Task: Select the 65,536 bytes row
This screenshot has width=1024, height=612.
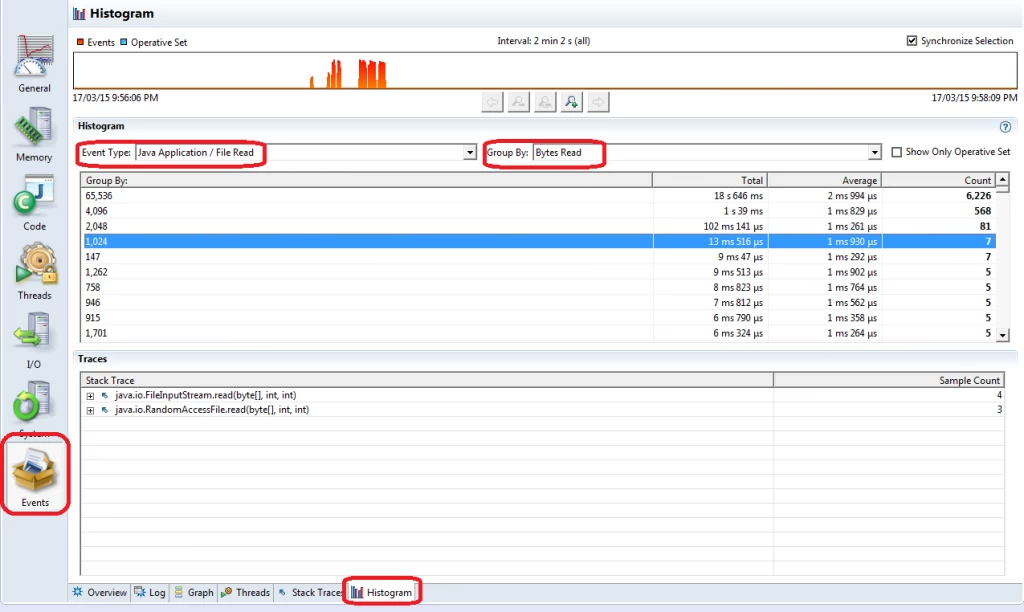Action: pos(539,196)
